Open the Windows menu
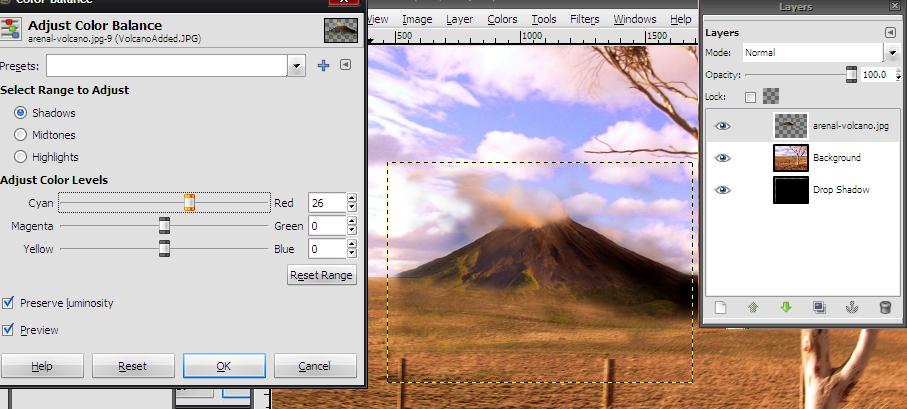 pos(635,19)
